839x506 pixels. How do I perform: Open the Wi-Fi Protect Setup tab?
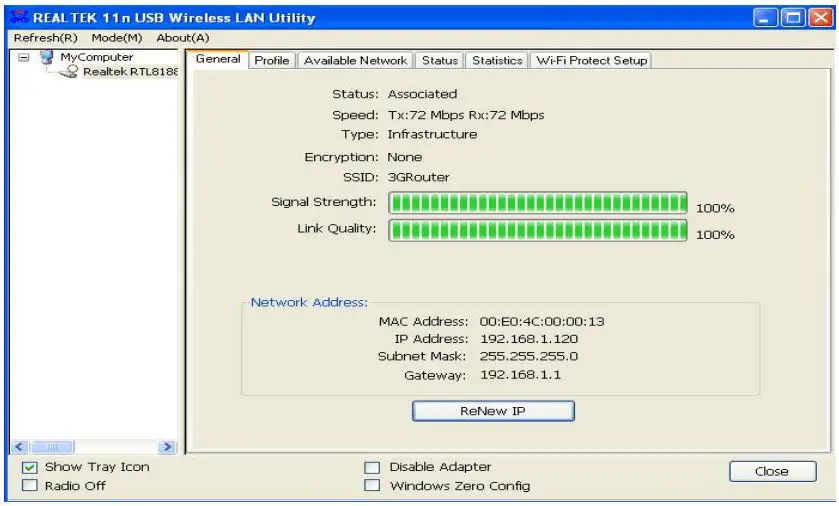point(591,60)
